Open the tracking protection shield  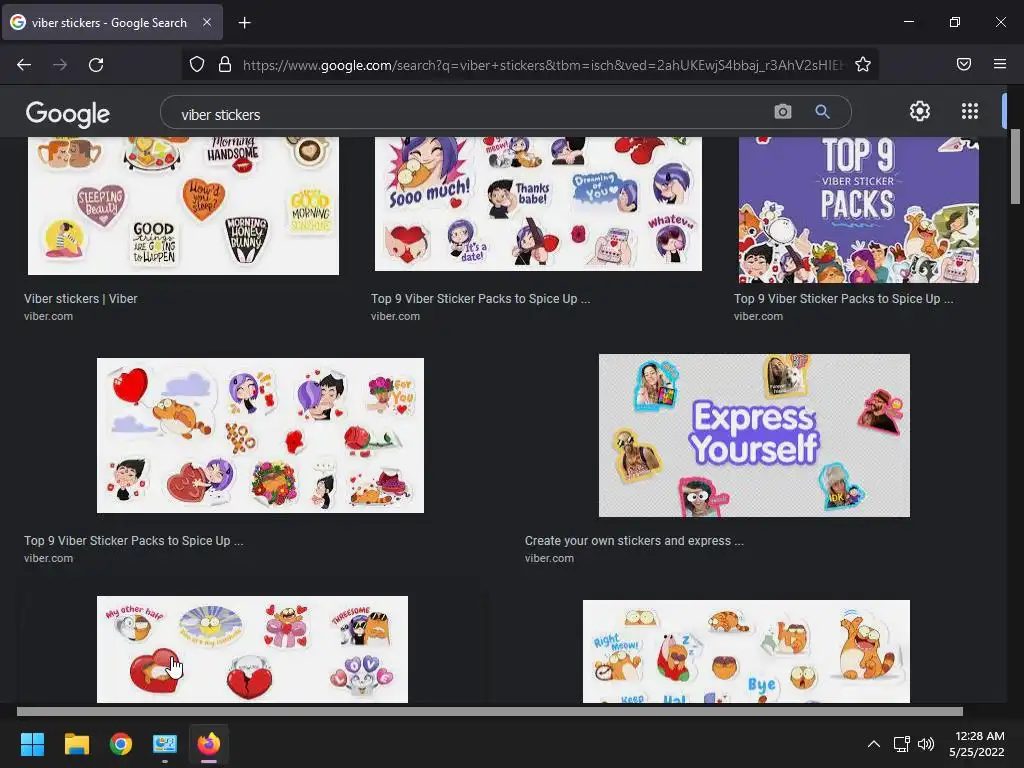pos(197,64)
